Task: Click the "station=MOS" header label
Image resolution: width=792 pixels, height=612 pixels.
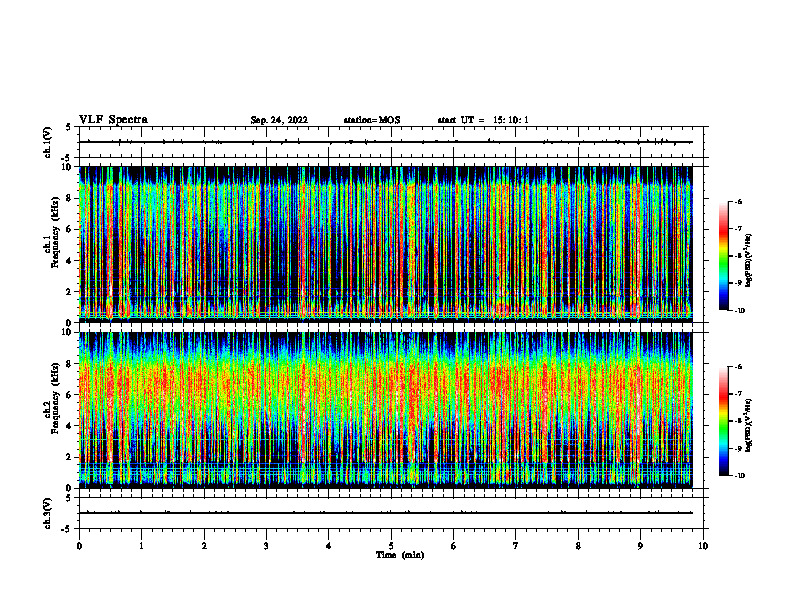Action: tap(372, 120)
